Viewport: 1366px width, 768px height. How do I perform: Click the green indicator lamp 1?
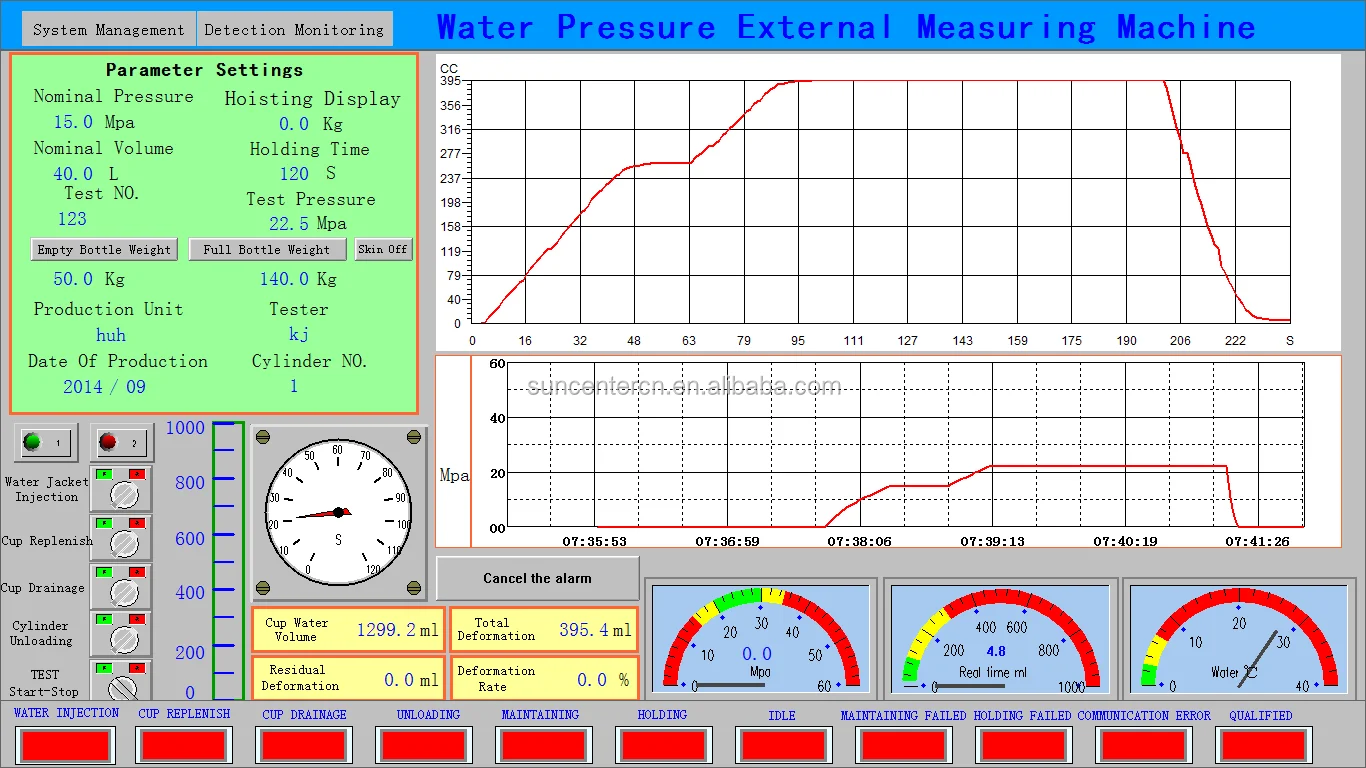45,442
